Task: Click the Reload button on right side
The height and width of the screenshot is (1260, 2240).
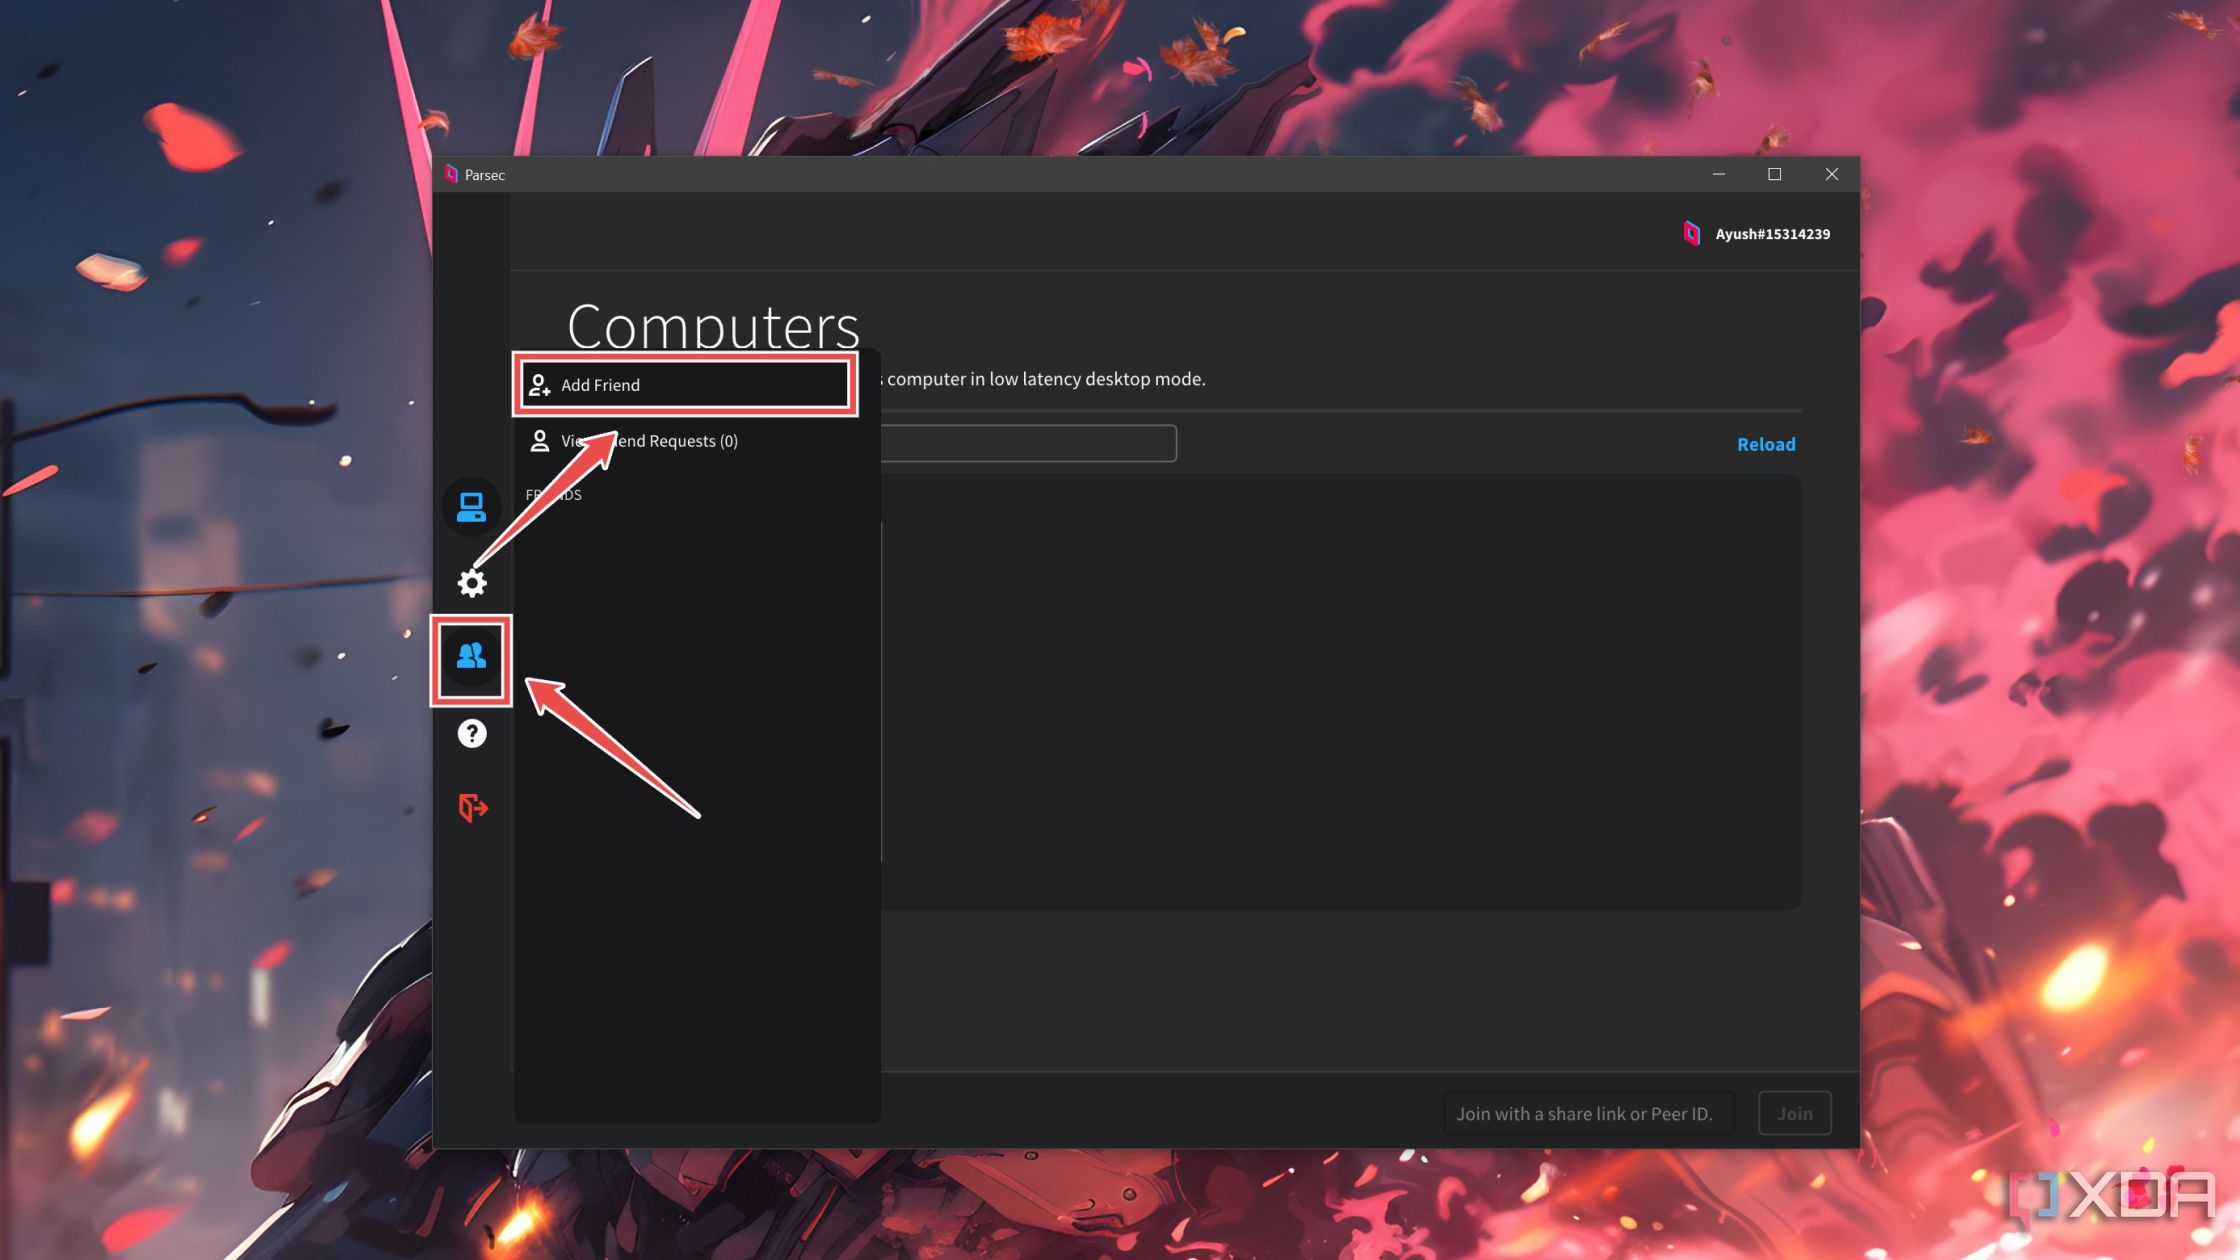Action: (x=1766, y=443)
